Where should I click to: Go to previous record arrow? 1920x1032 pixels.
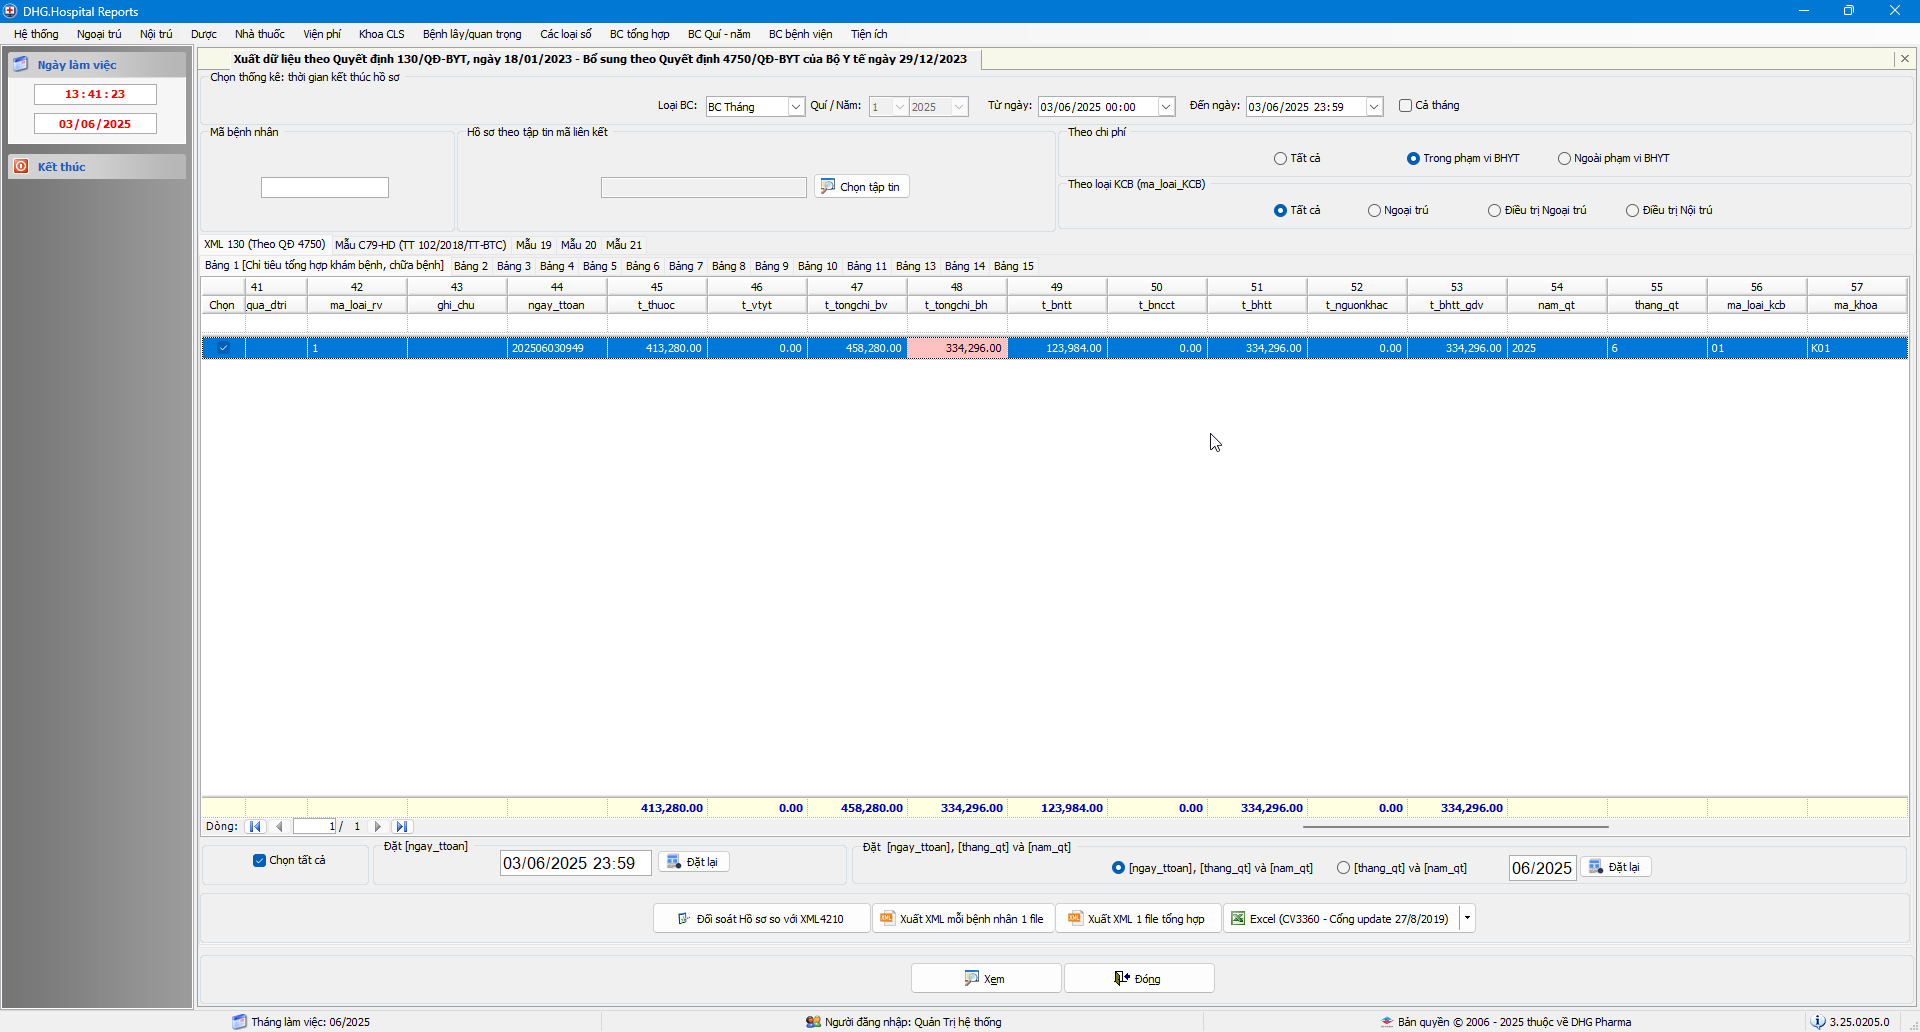[279, 826]
